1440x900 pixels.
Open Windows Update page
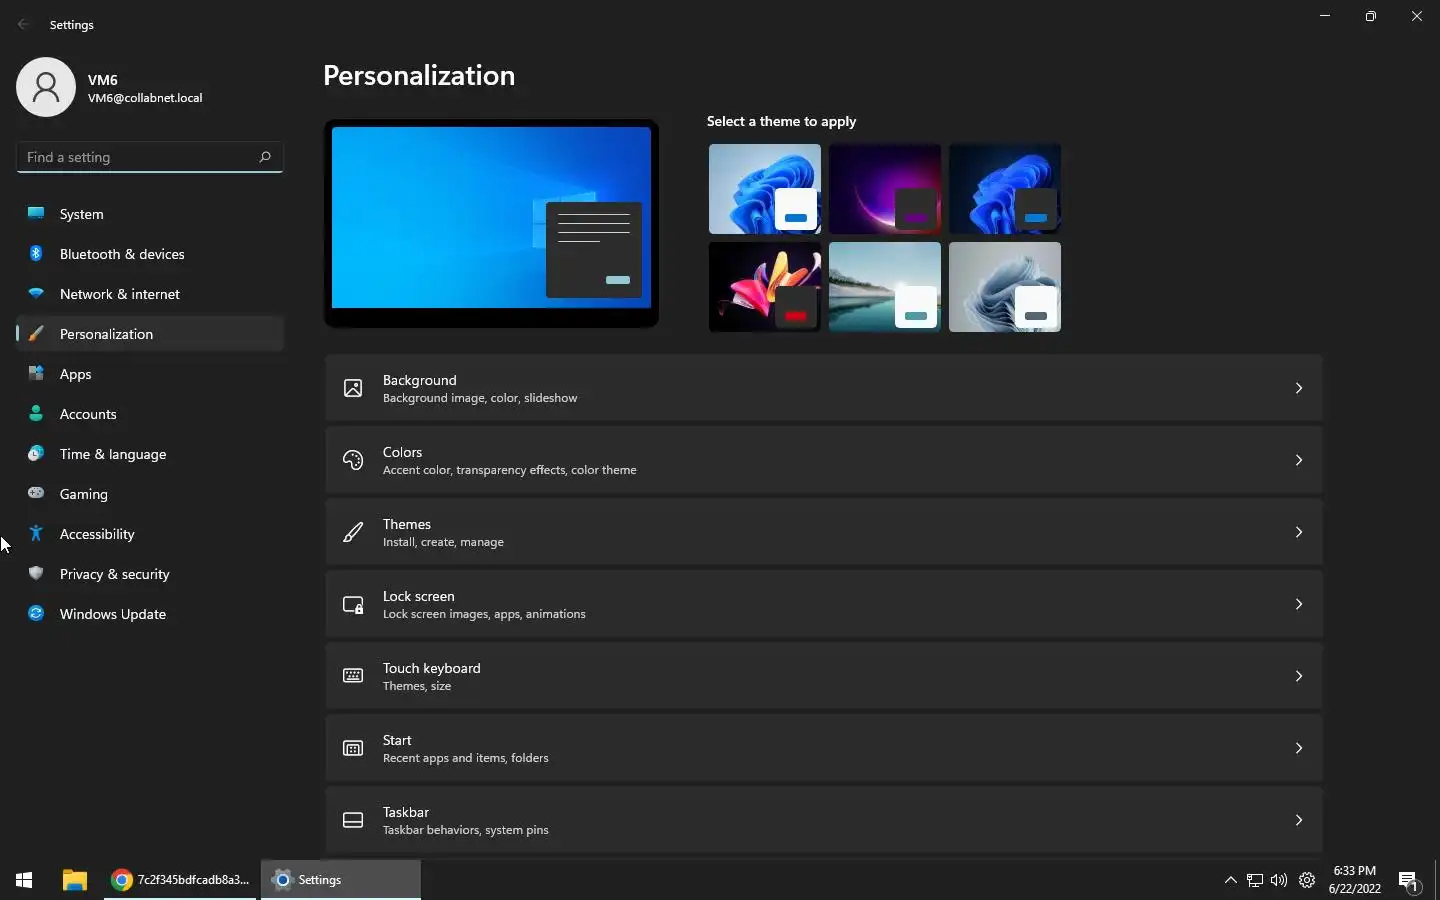click(150, 613)
